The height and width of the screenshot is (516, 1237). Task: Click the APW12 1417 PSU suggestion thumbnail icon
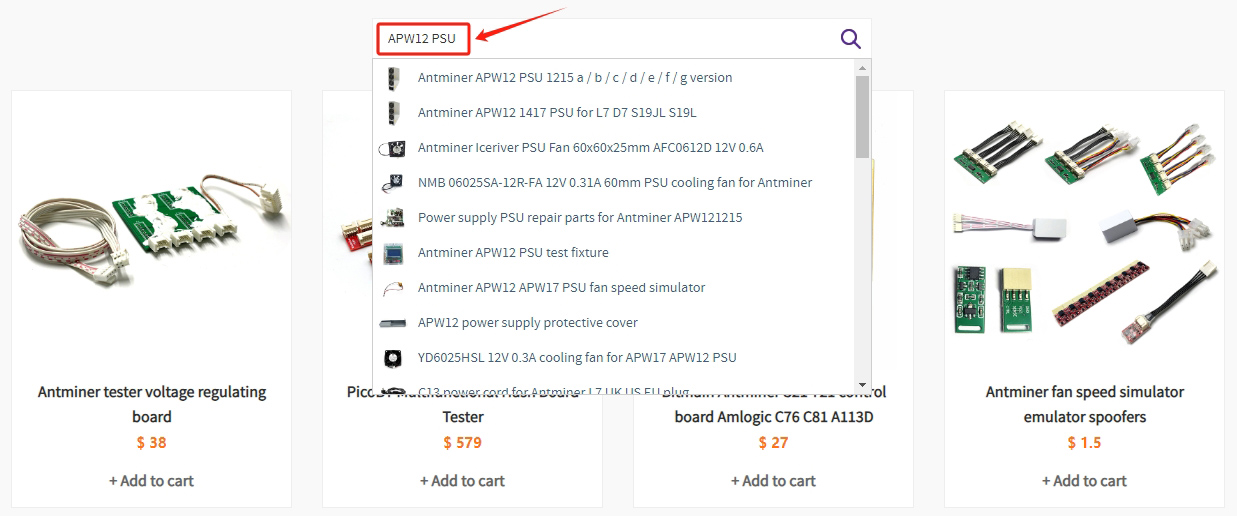[393, 113]
